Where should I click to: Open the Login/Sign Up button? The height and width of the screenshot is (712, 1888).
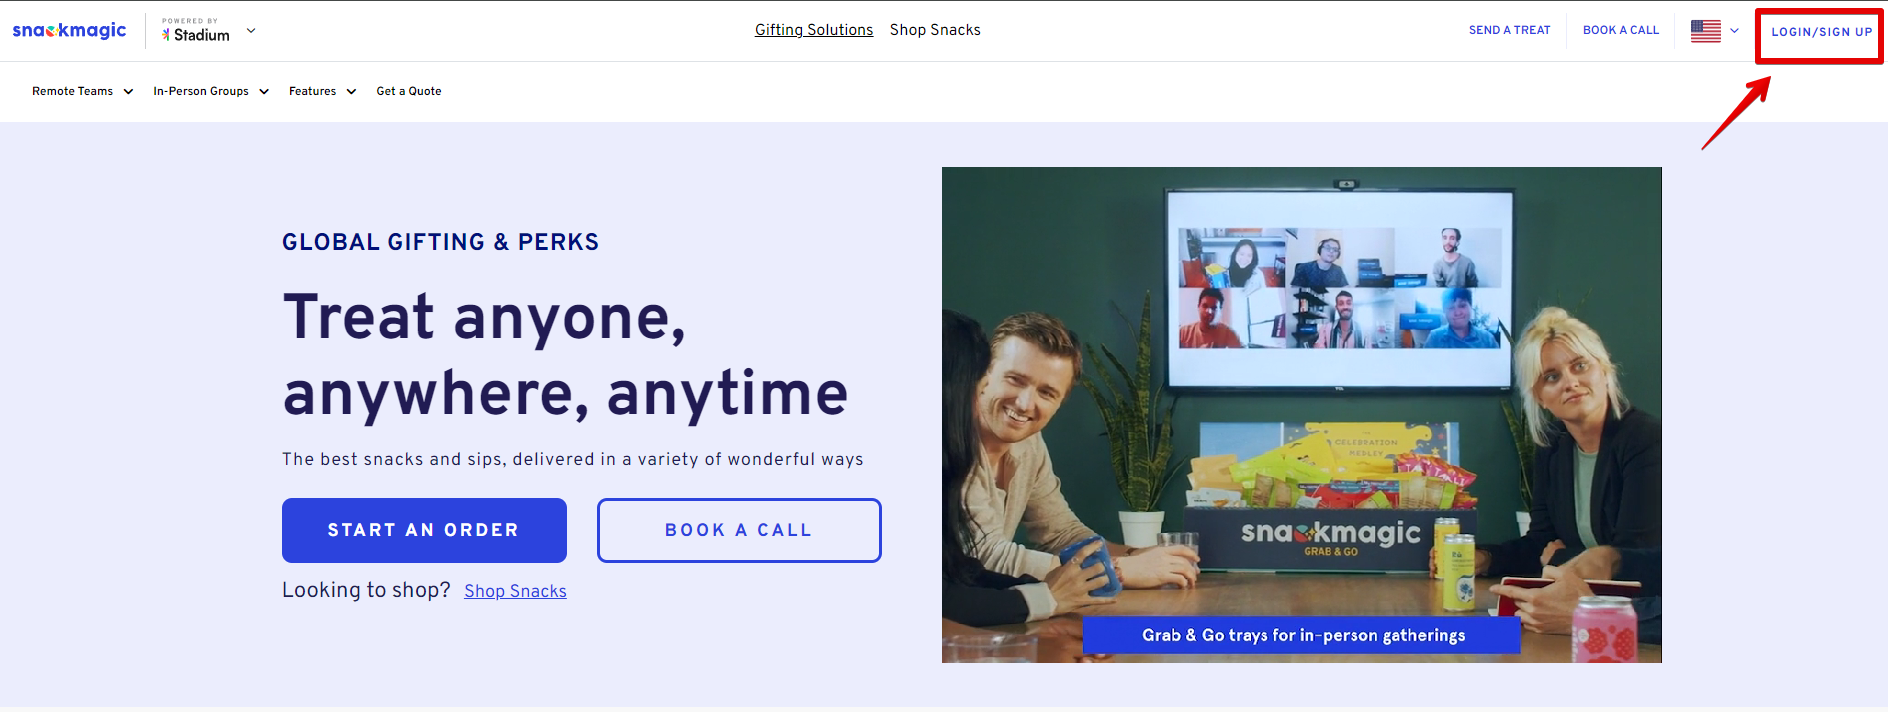(1822, 32)
